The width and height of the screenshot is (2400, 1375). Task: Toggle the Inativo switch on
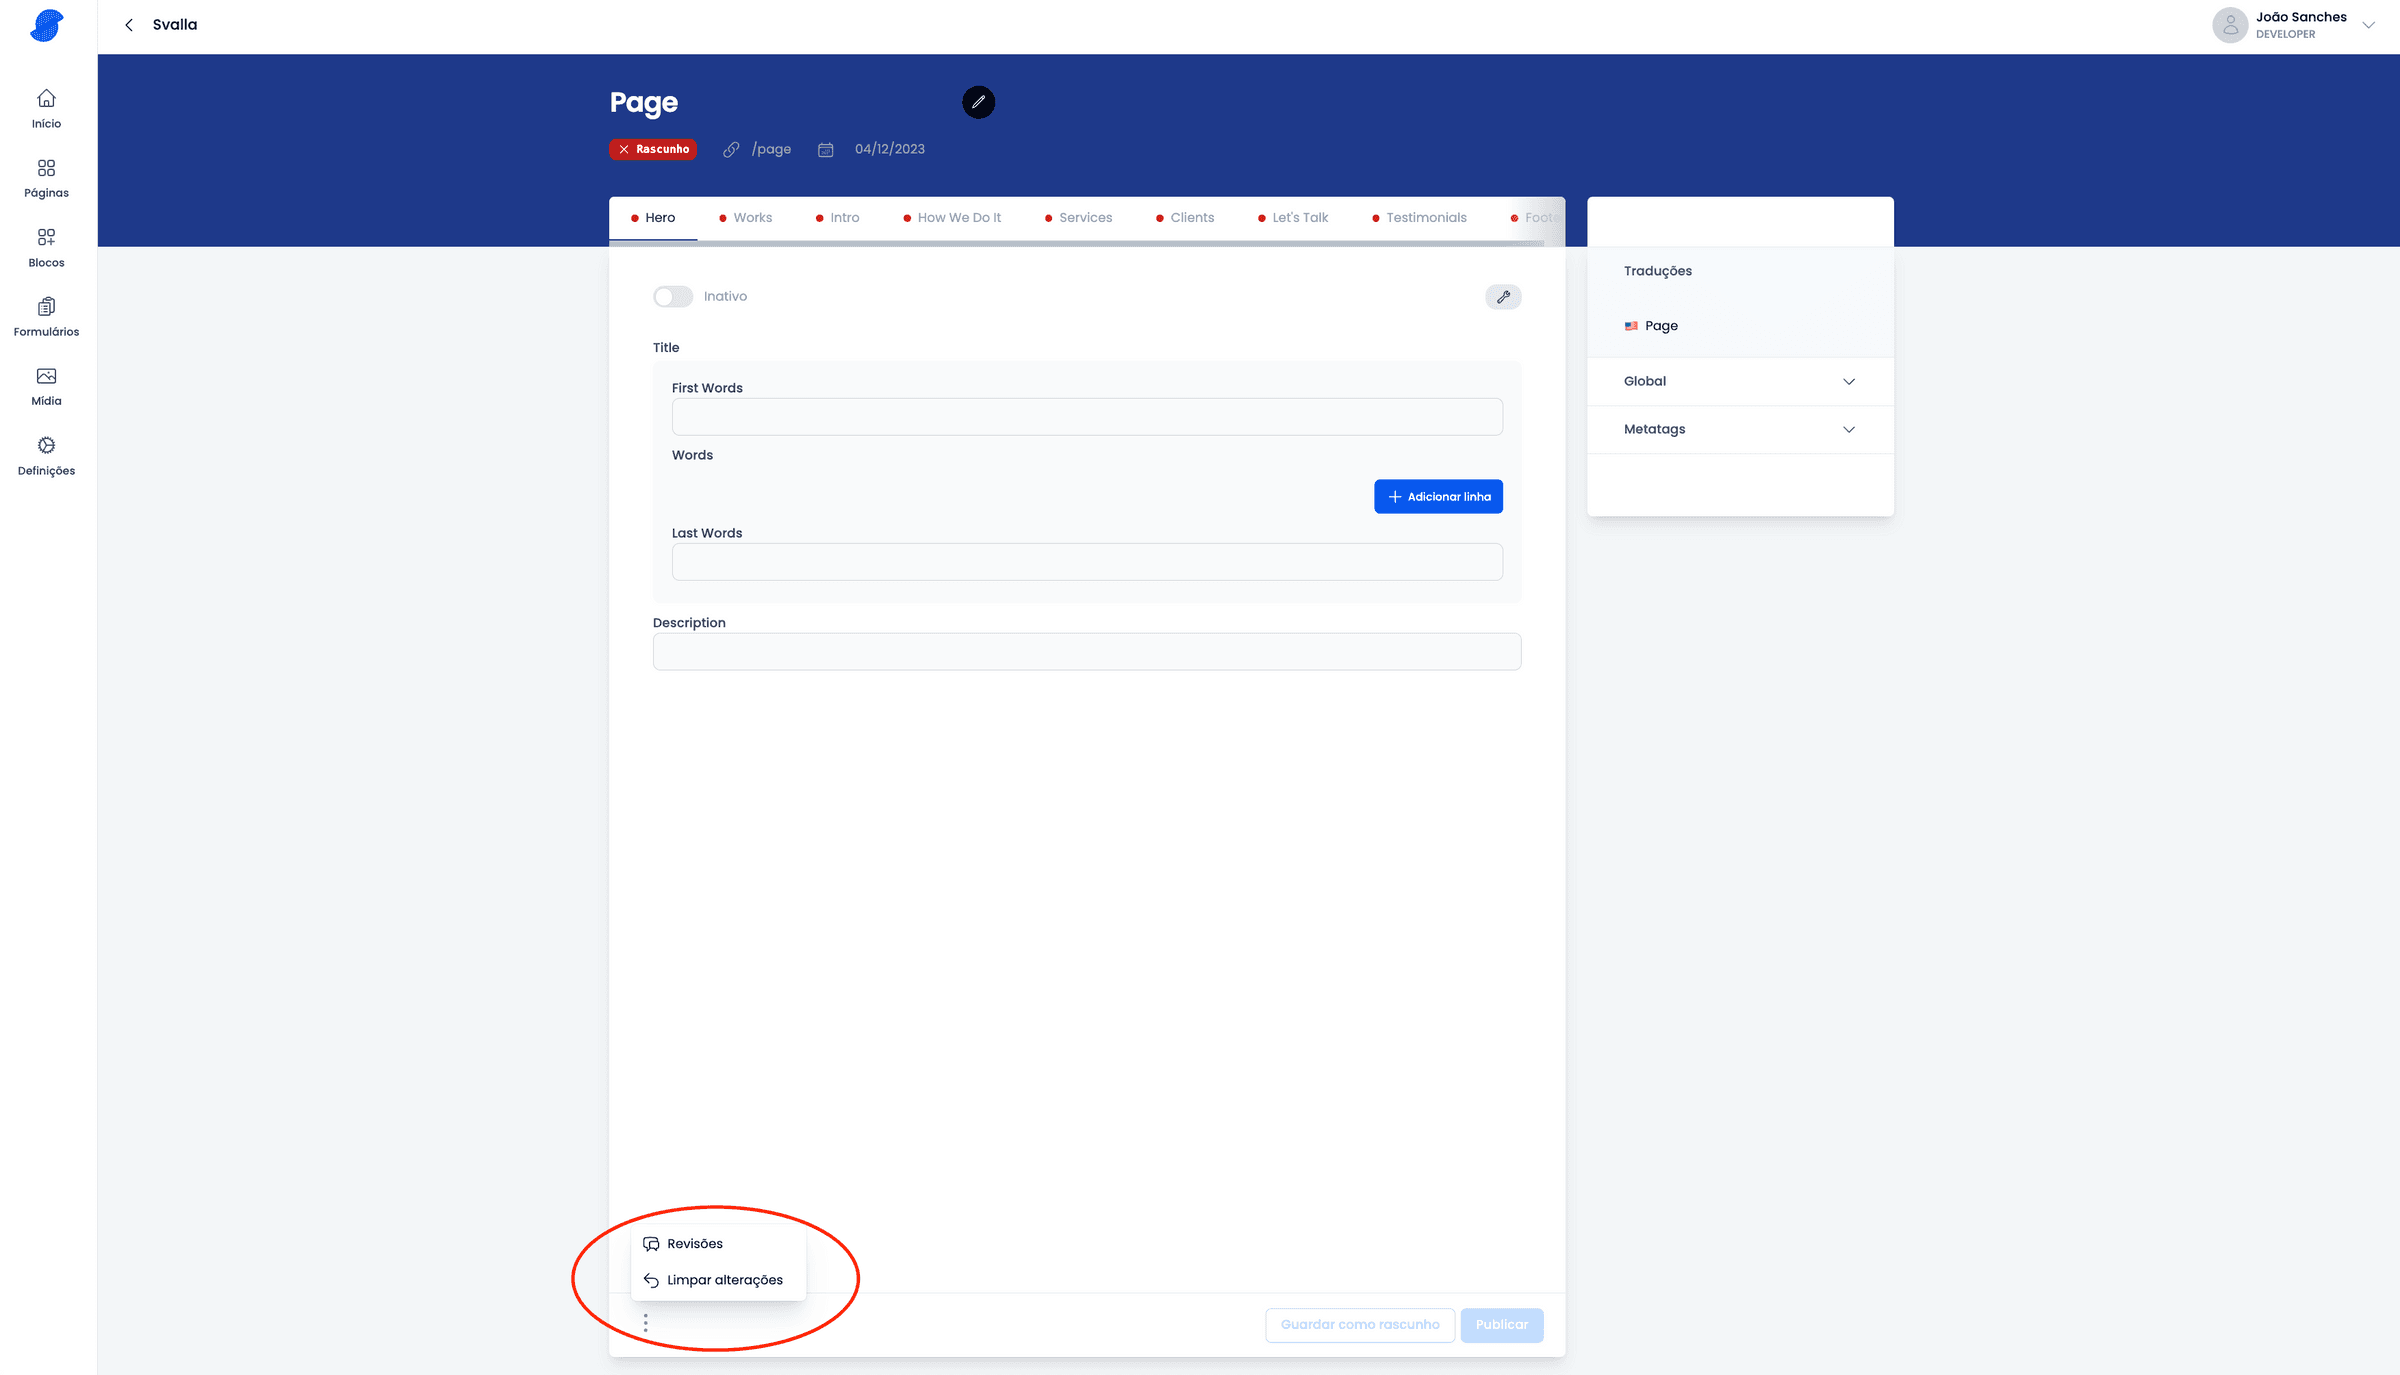point(673,297)
